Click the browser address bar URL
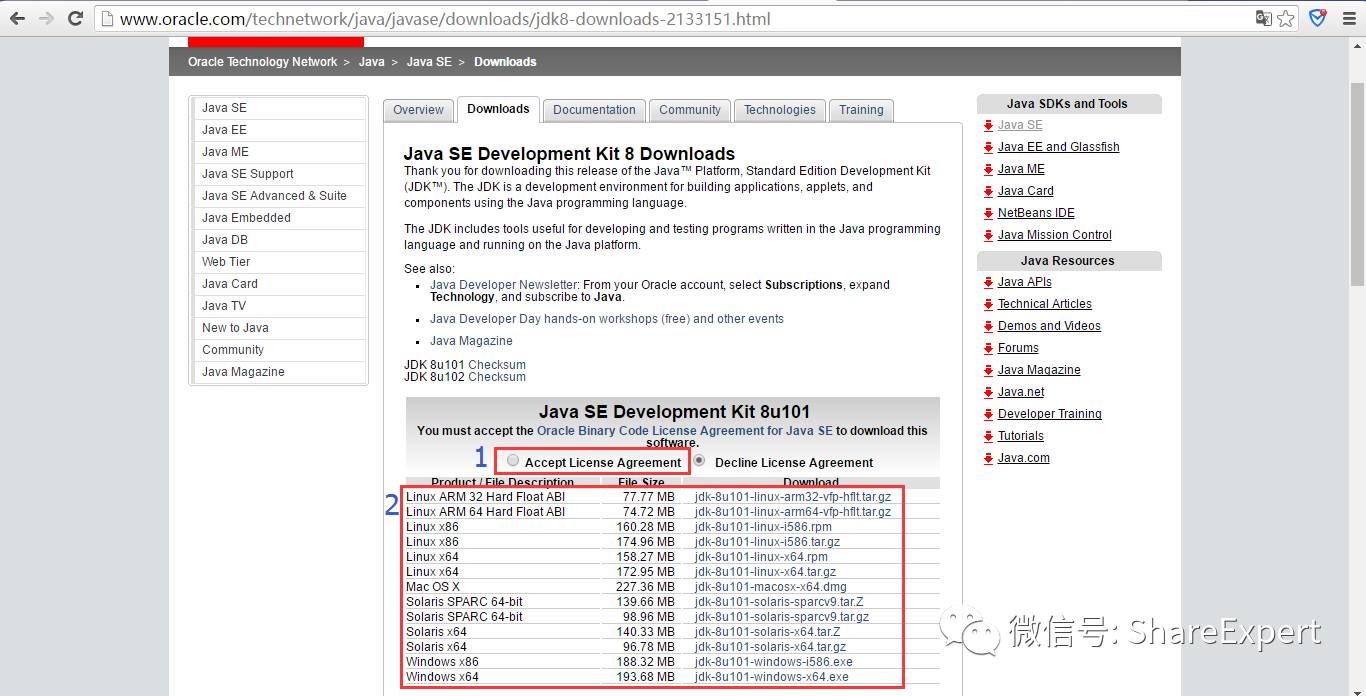 click(x=445, y=19)
